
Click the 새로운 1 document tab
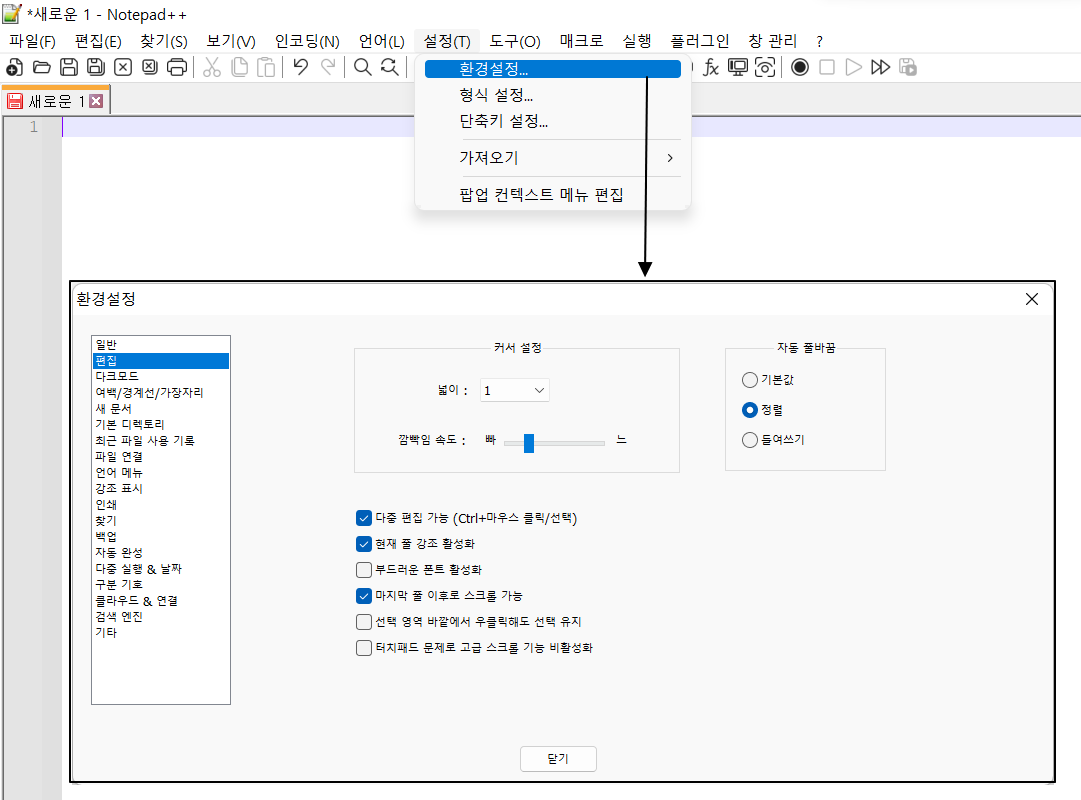point(55,101)
